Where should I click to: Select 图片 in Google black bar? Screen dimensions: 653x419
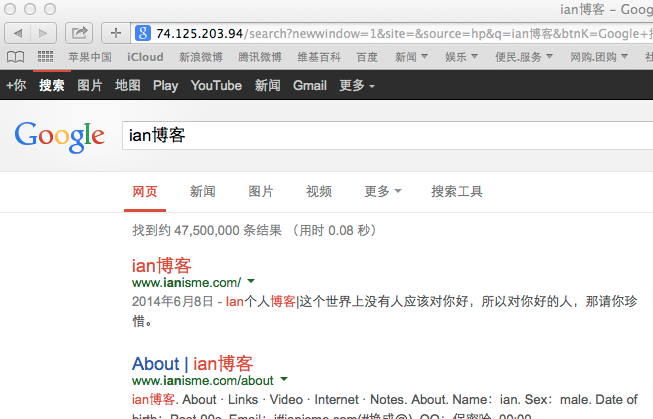tap(90, 85)
